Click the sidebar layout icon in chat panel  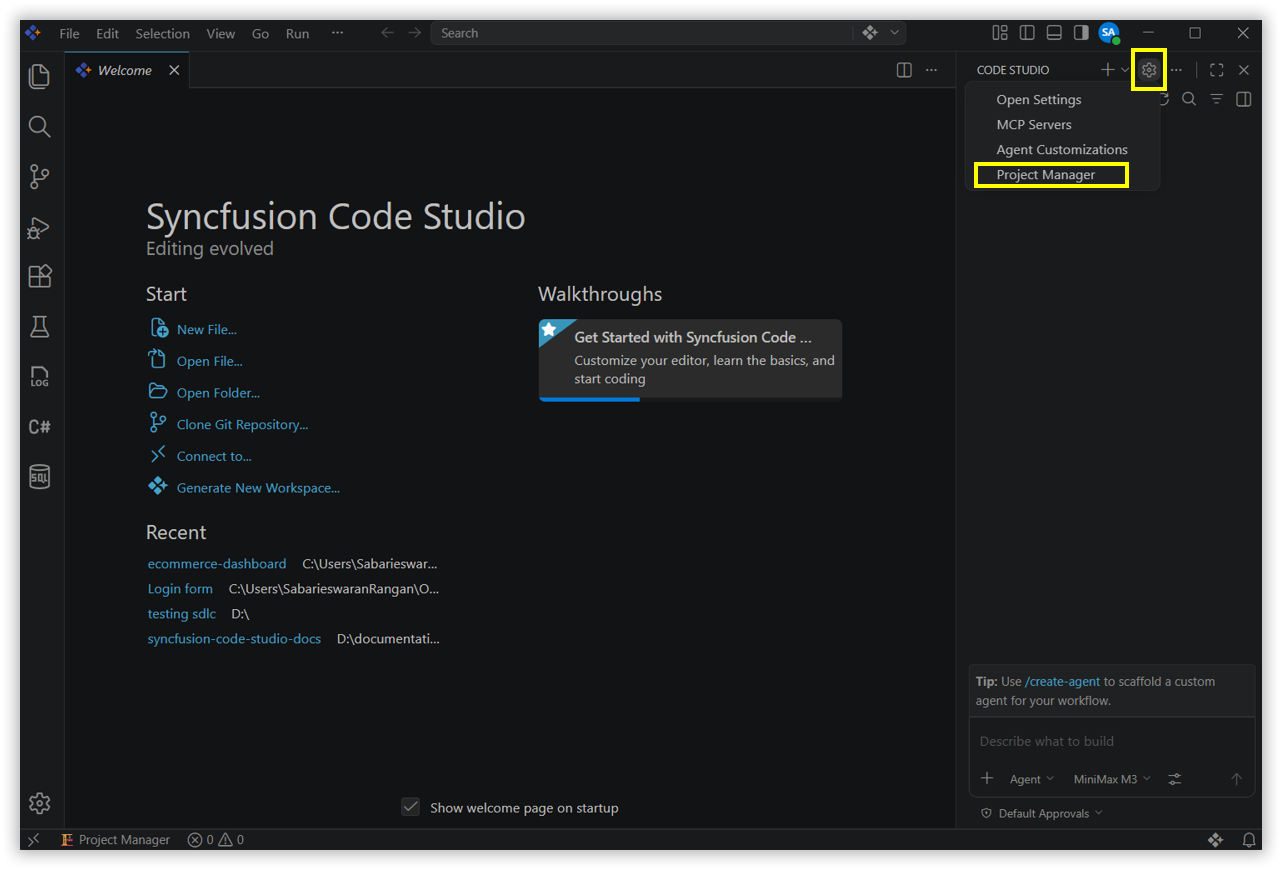coord(1243,99)
